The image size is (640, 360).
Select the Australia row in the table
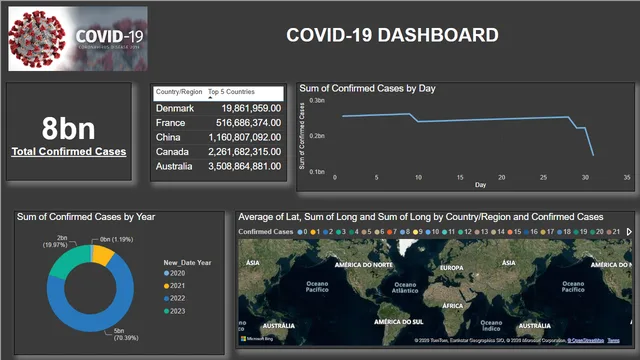coord(218,167)
